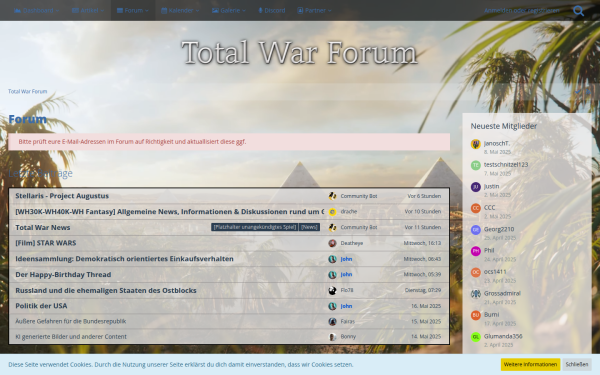
Task: Open the Discord navigation item
Action: [272, 10]
